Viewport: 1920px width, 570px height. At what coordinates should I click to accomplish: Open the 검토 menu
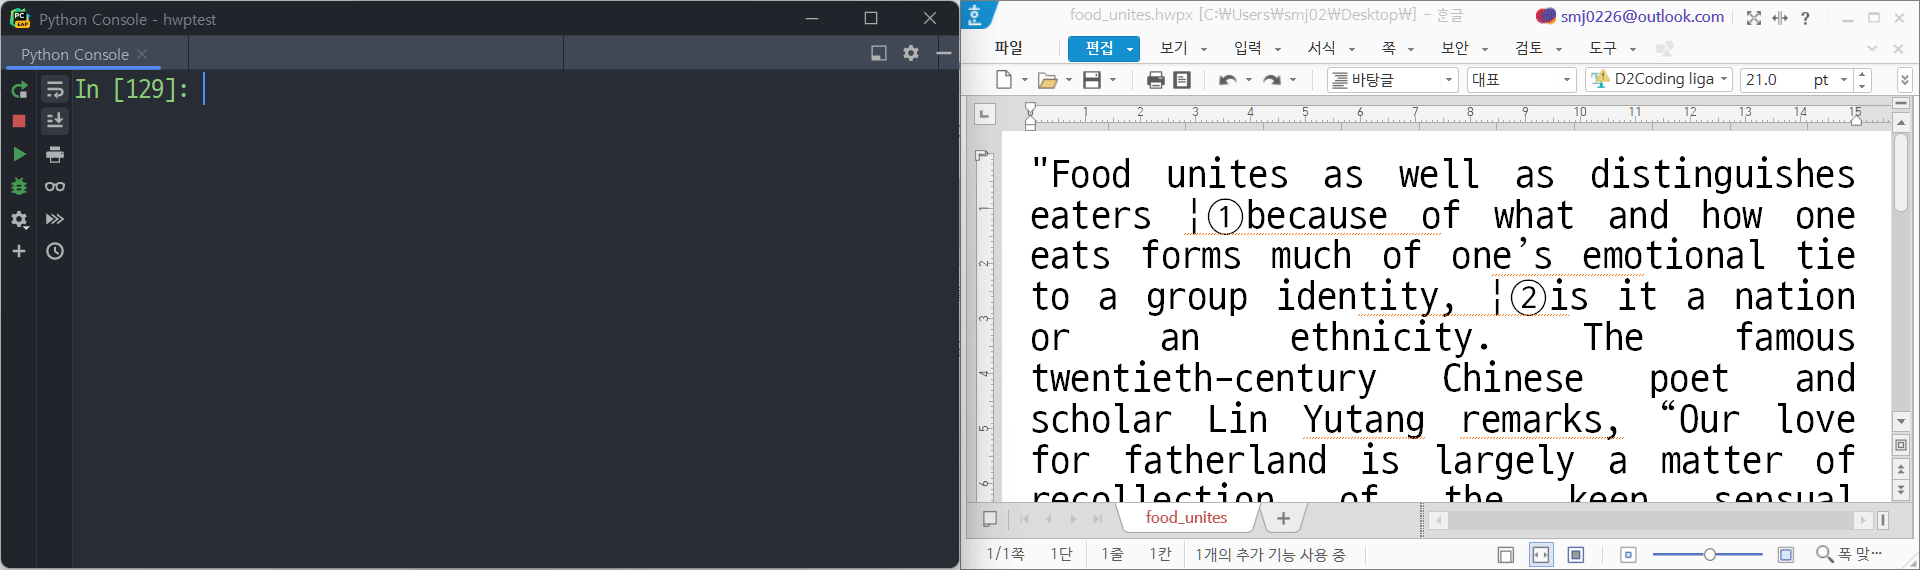click(1528, 48)
